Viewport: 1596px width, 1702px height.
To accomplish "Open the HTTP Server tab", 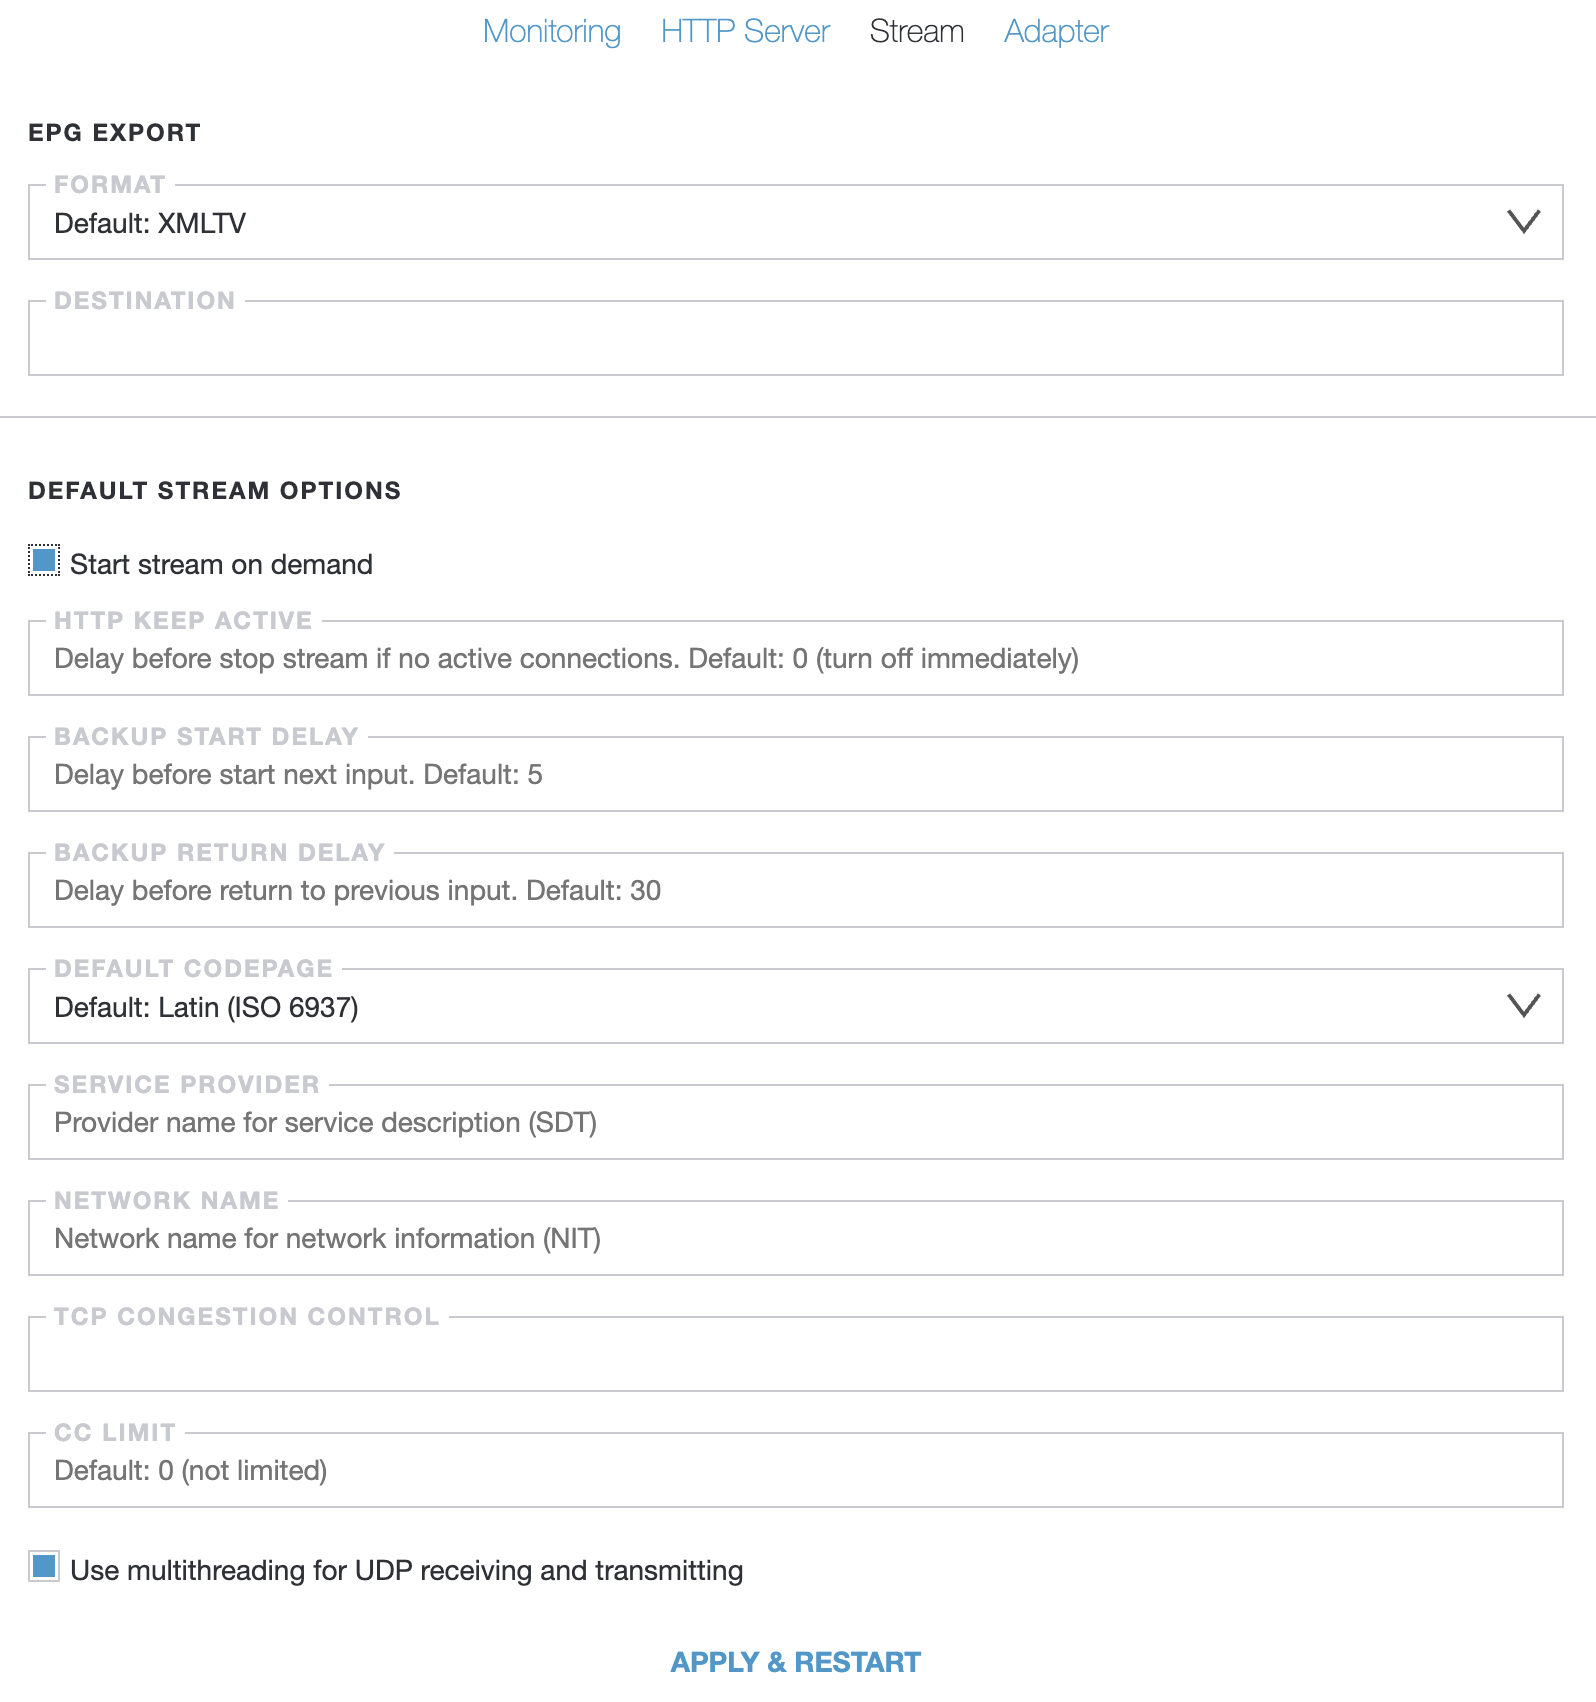I will tap(745, 32).
